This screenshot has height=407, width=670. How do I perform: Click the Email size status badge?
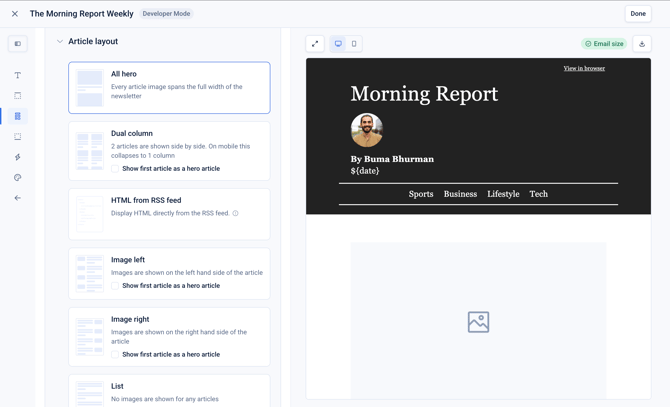pos(604,44)
